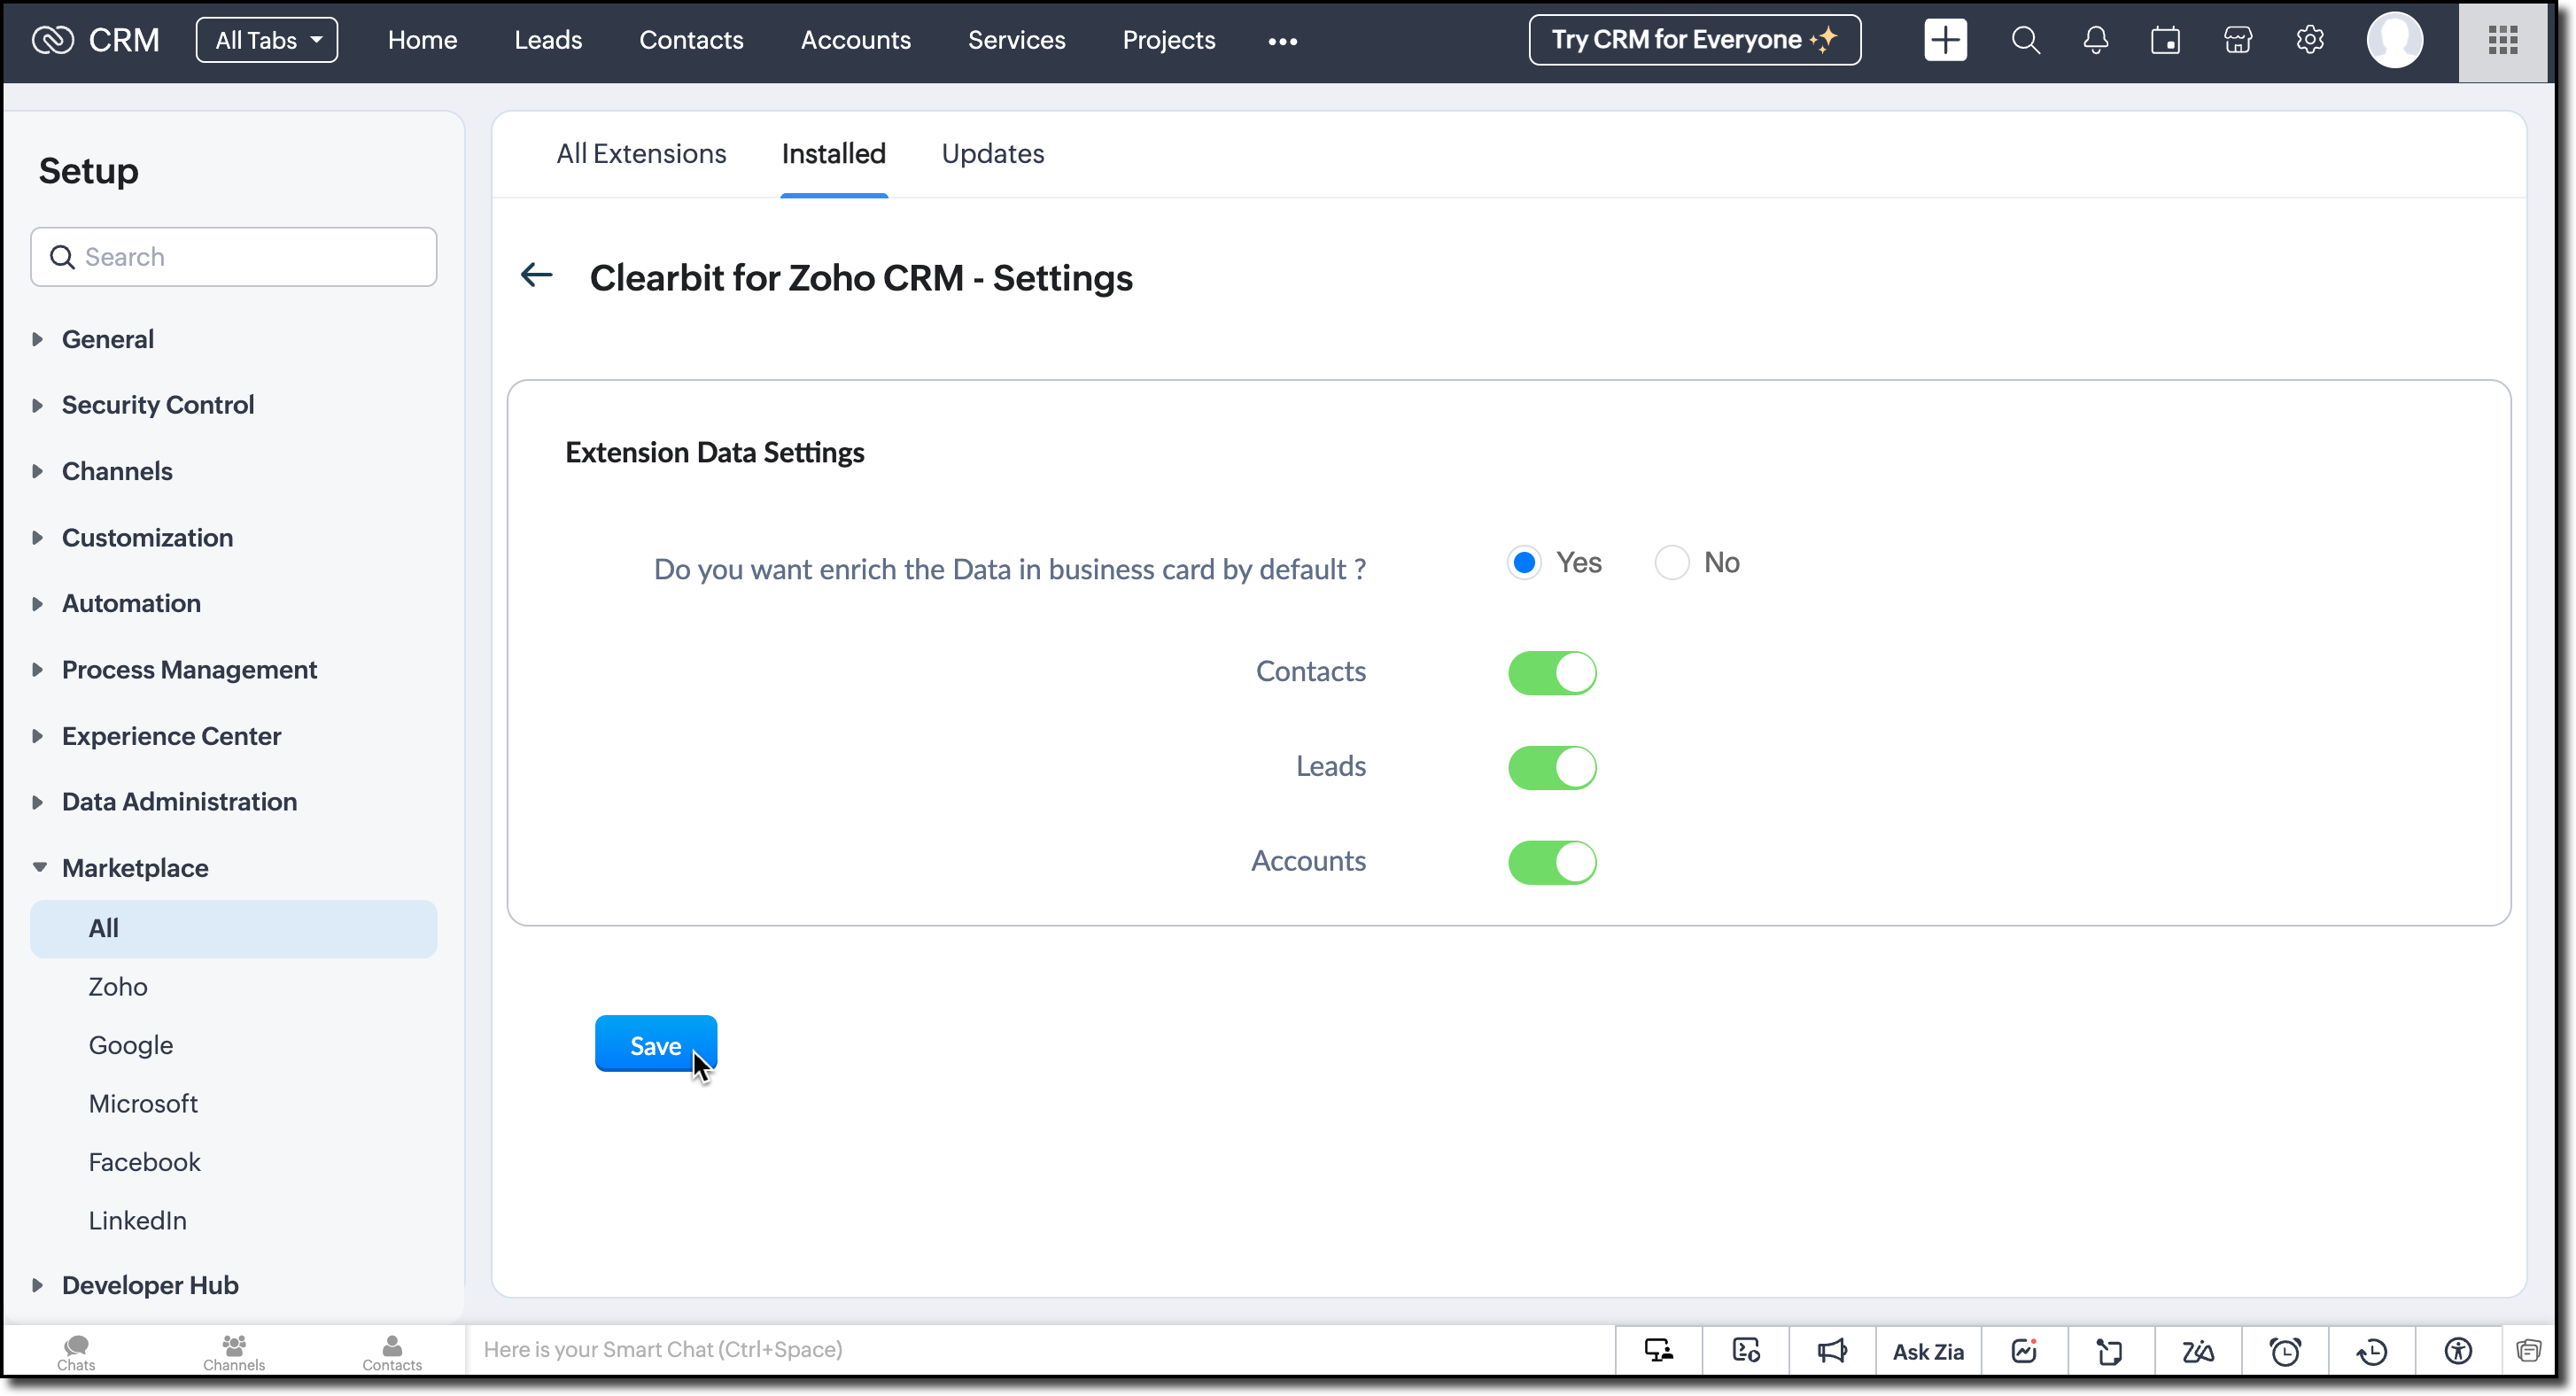
Task: Switch to the Updates tab
Action: (992, 154)
